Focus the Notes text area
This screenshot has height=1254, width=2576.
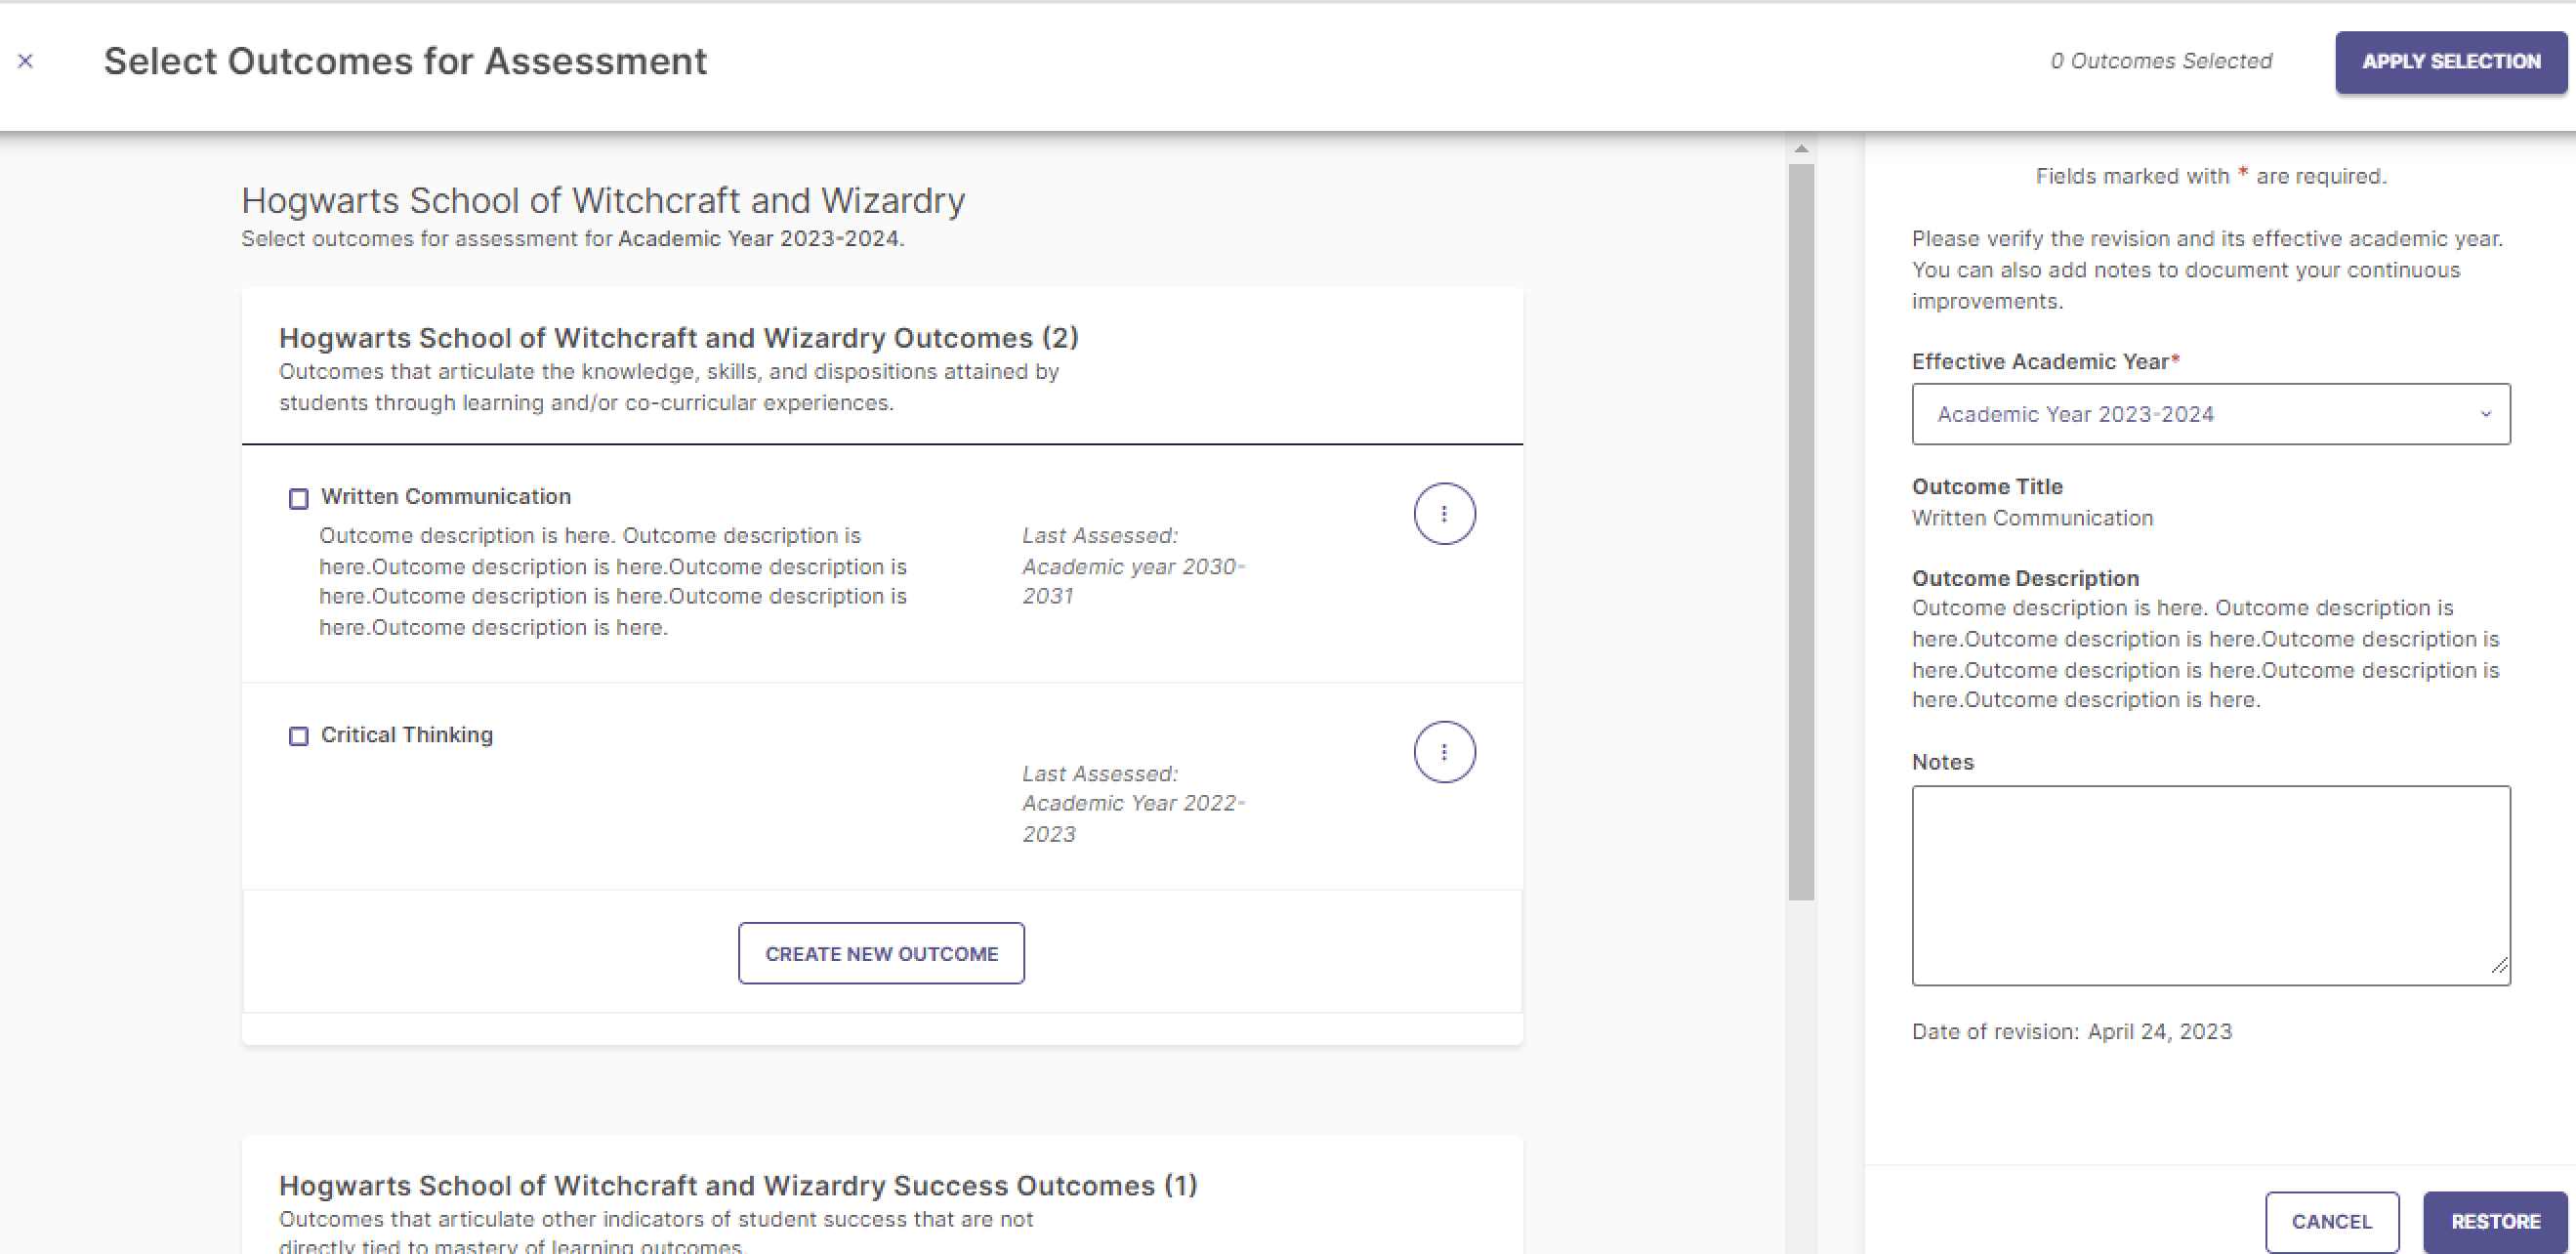click(x=2211, y=885)
